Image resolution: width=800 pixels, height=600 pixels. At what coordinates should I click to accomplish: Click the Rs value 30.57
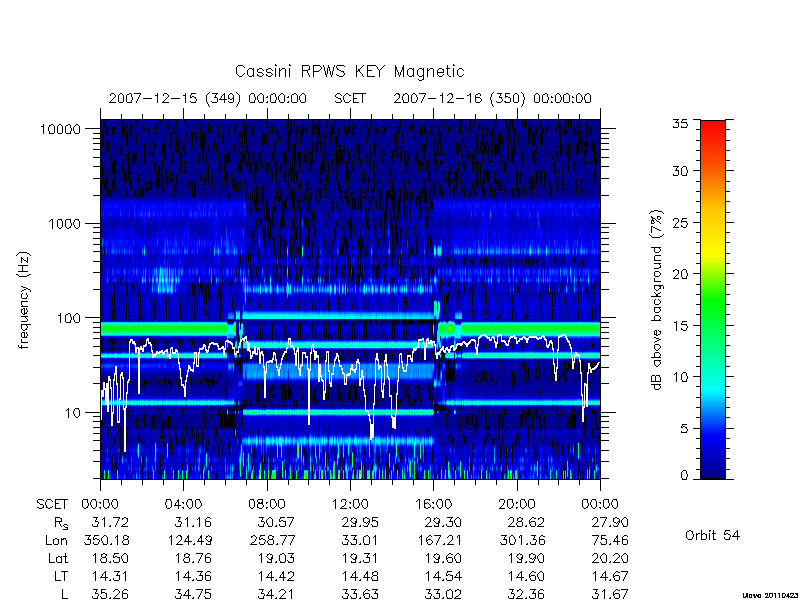pos(277,522)
